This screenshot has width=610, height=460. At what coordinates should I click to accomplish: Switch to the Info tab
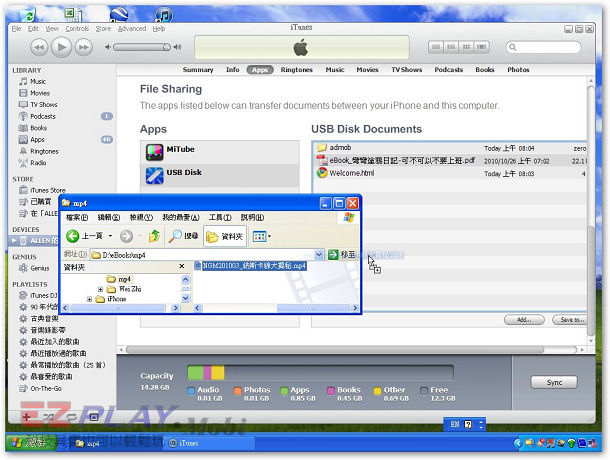tap(233, 70)
